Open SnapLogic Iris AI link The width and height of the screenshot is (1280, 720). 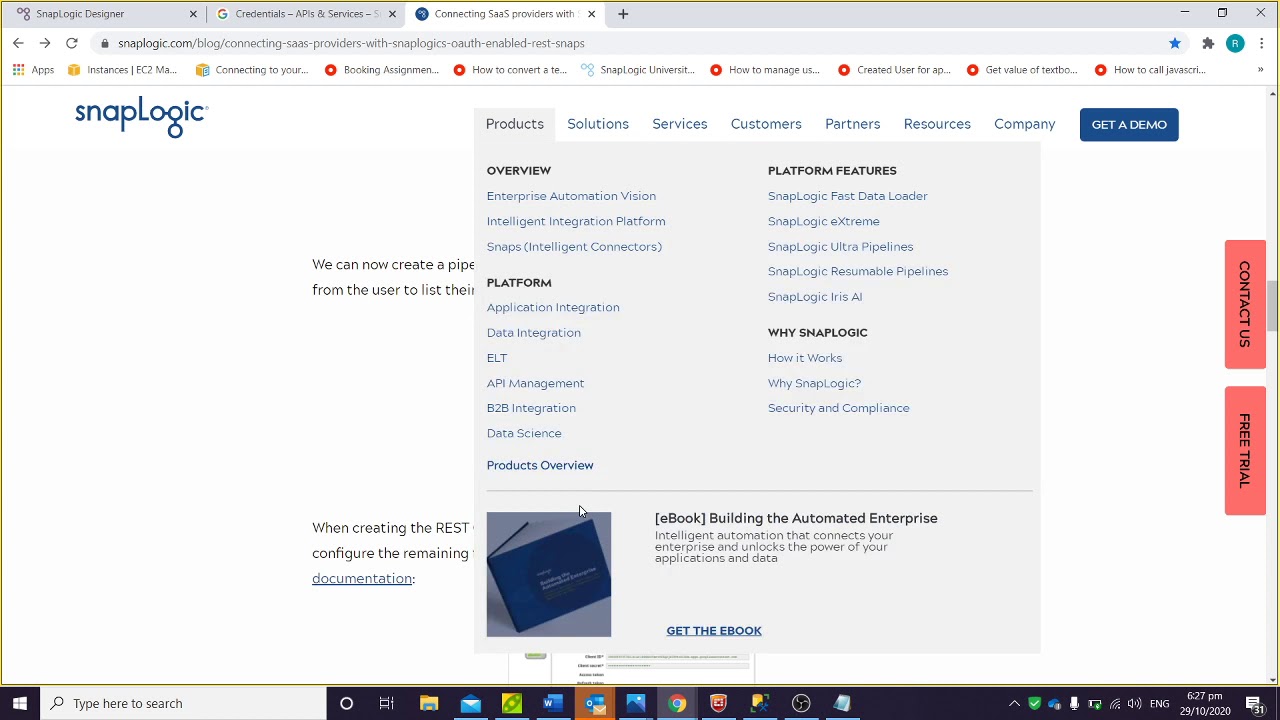click(815, 297)
